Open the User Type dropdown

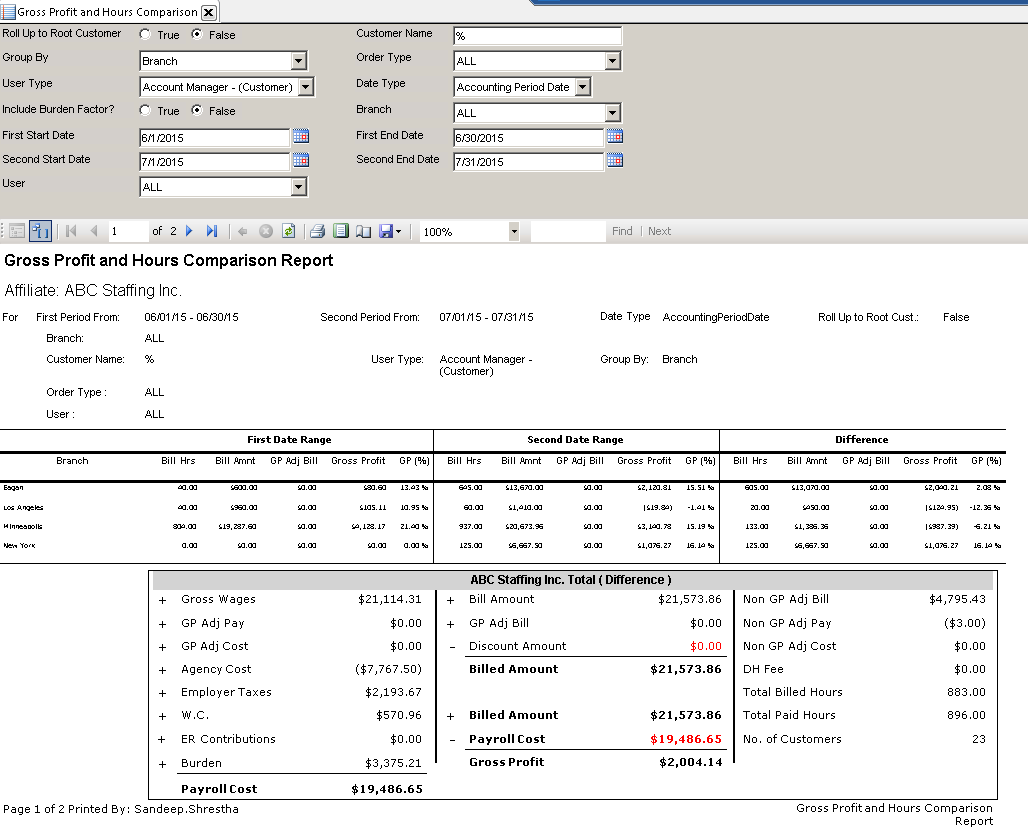(306, 87)
